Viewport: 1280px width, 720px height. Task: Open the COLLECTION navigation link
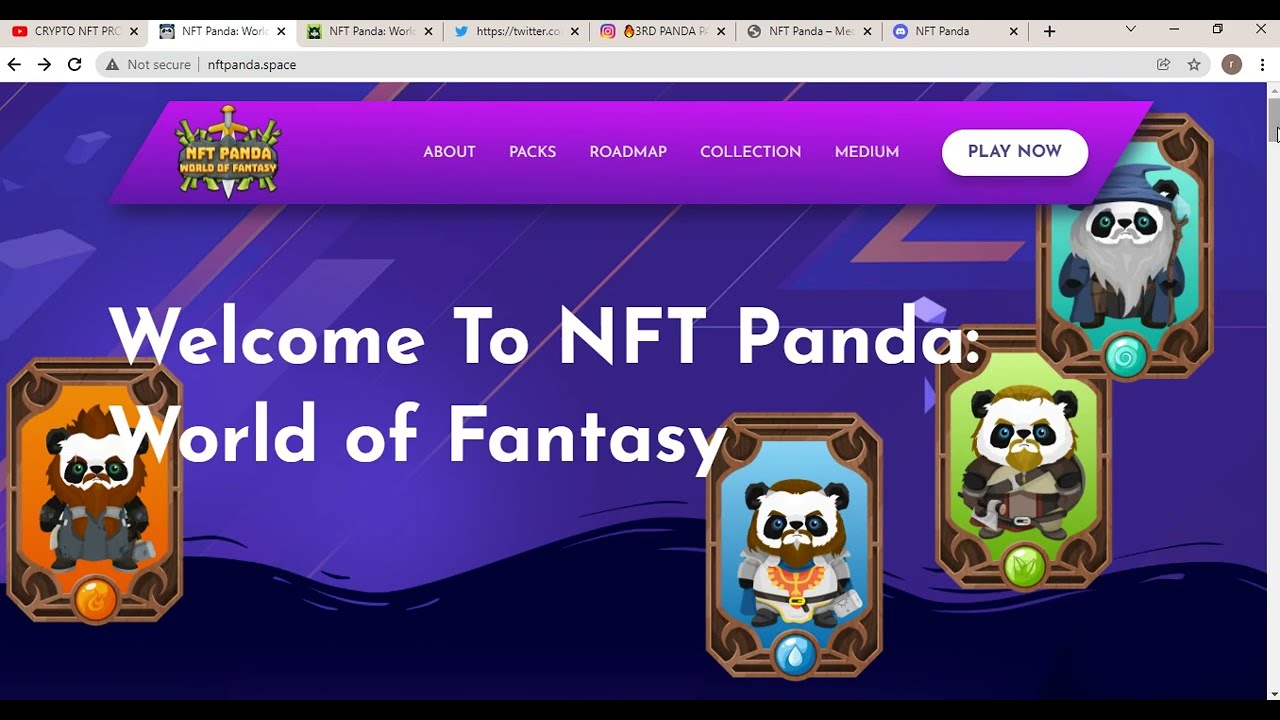pyautogui.click(x=750, y=152)
